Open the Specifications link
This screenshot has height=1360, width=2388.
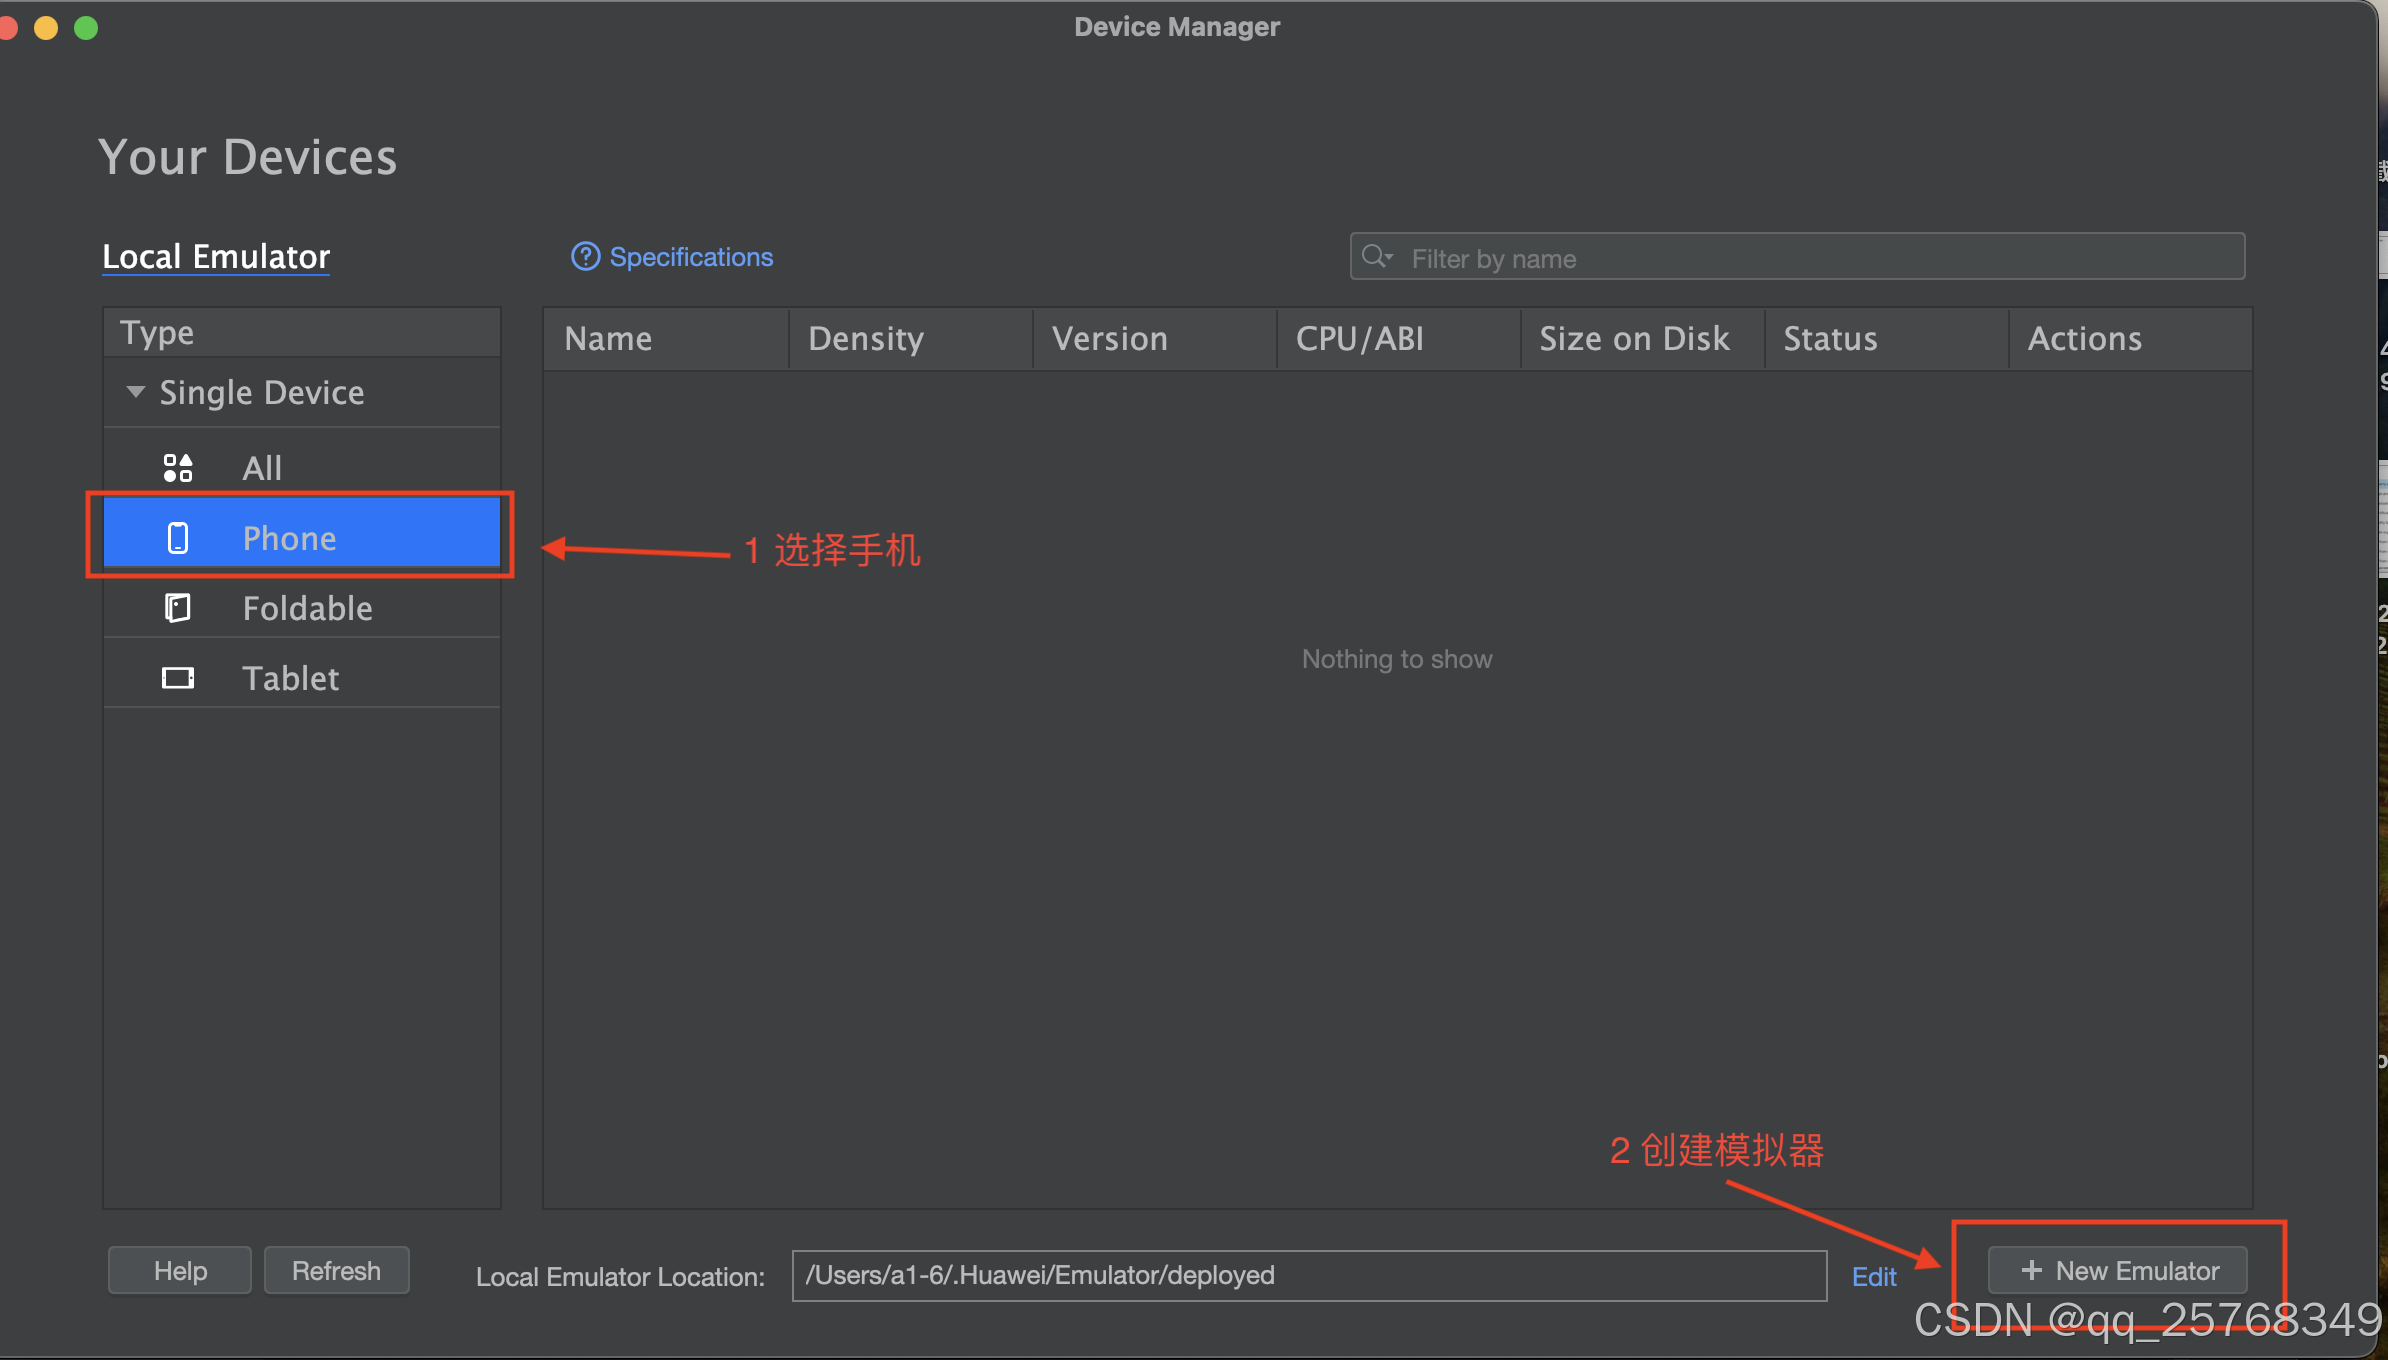691,257
